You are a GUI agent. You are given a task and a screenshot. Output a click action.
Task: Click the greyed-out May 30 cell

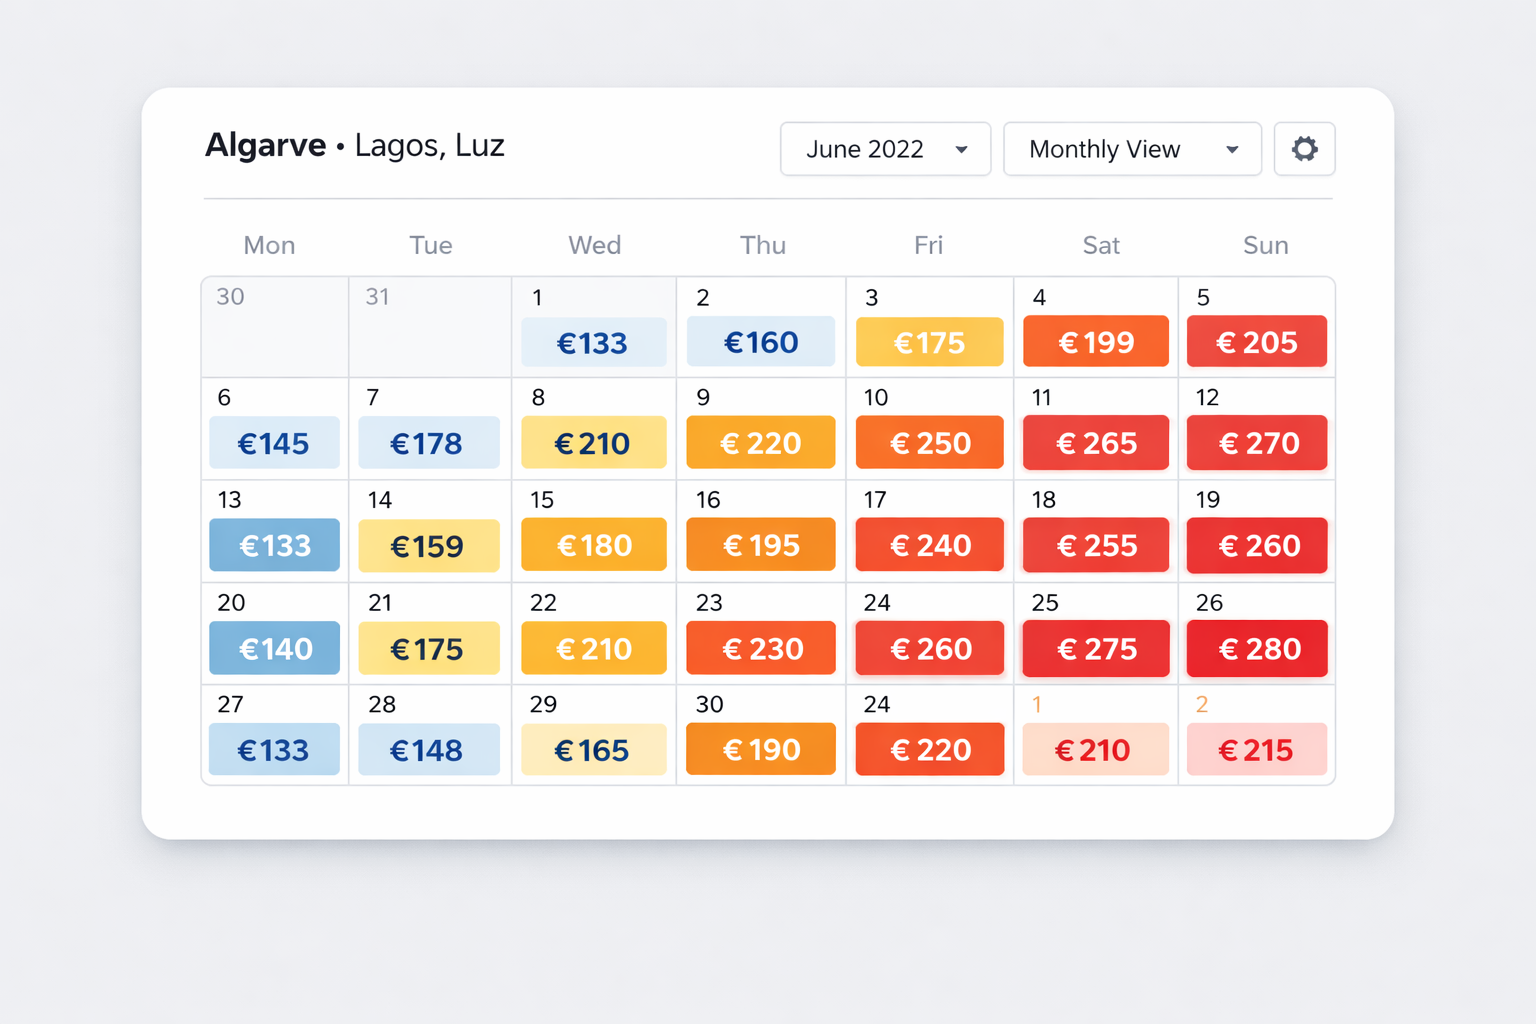tap(275, 328)
